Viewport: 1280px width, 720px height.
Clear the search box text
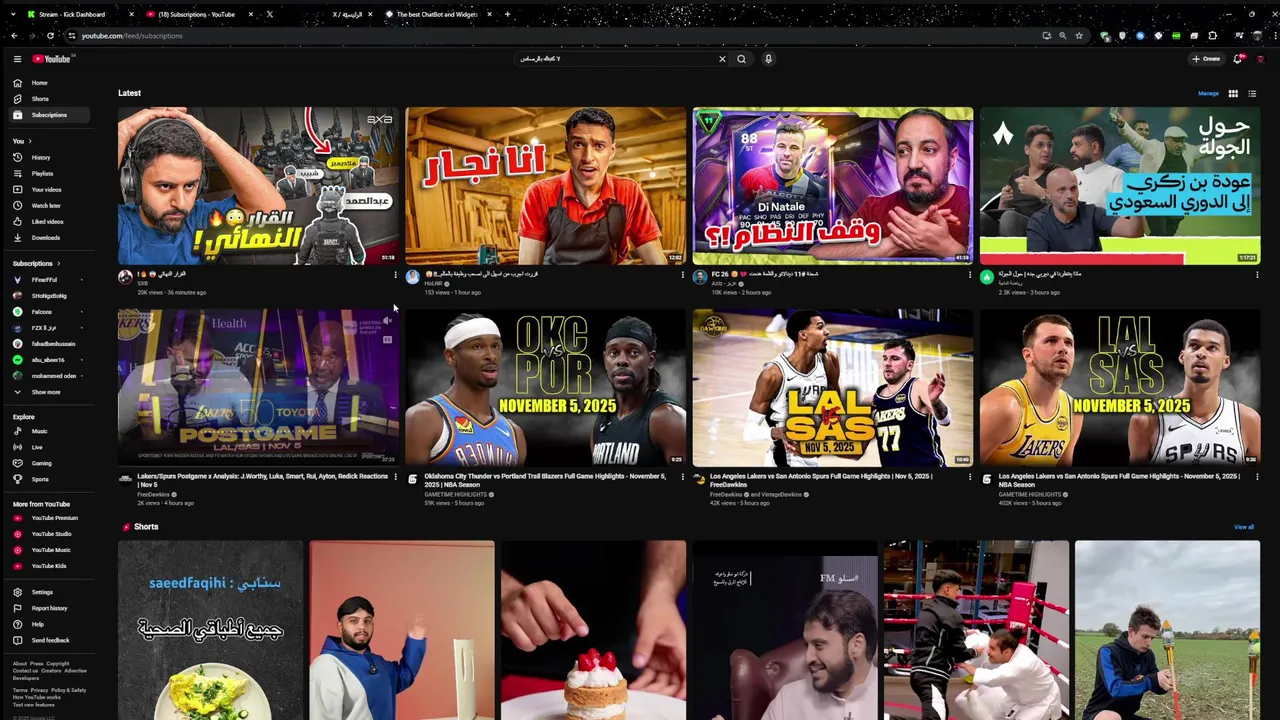(722, 59)
